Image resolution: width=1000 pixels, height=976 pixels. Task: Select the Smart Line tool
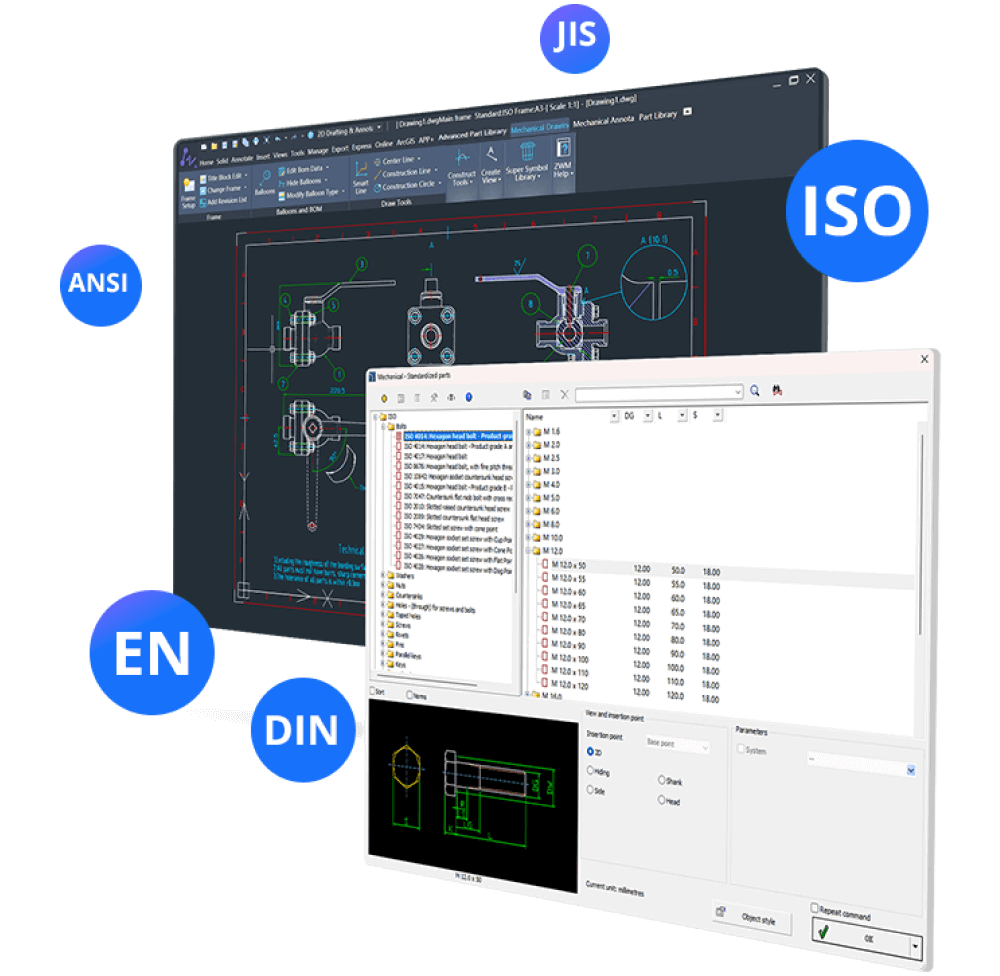tap(360, 176)
